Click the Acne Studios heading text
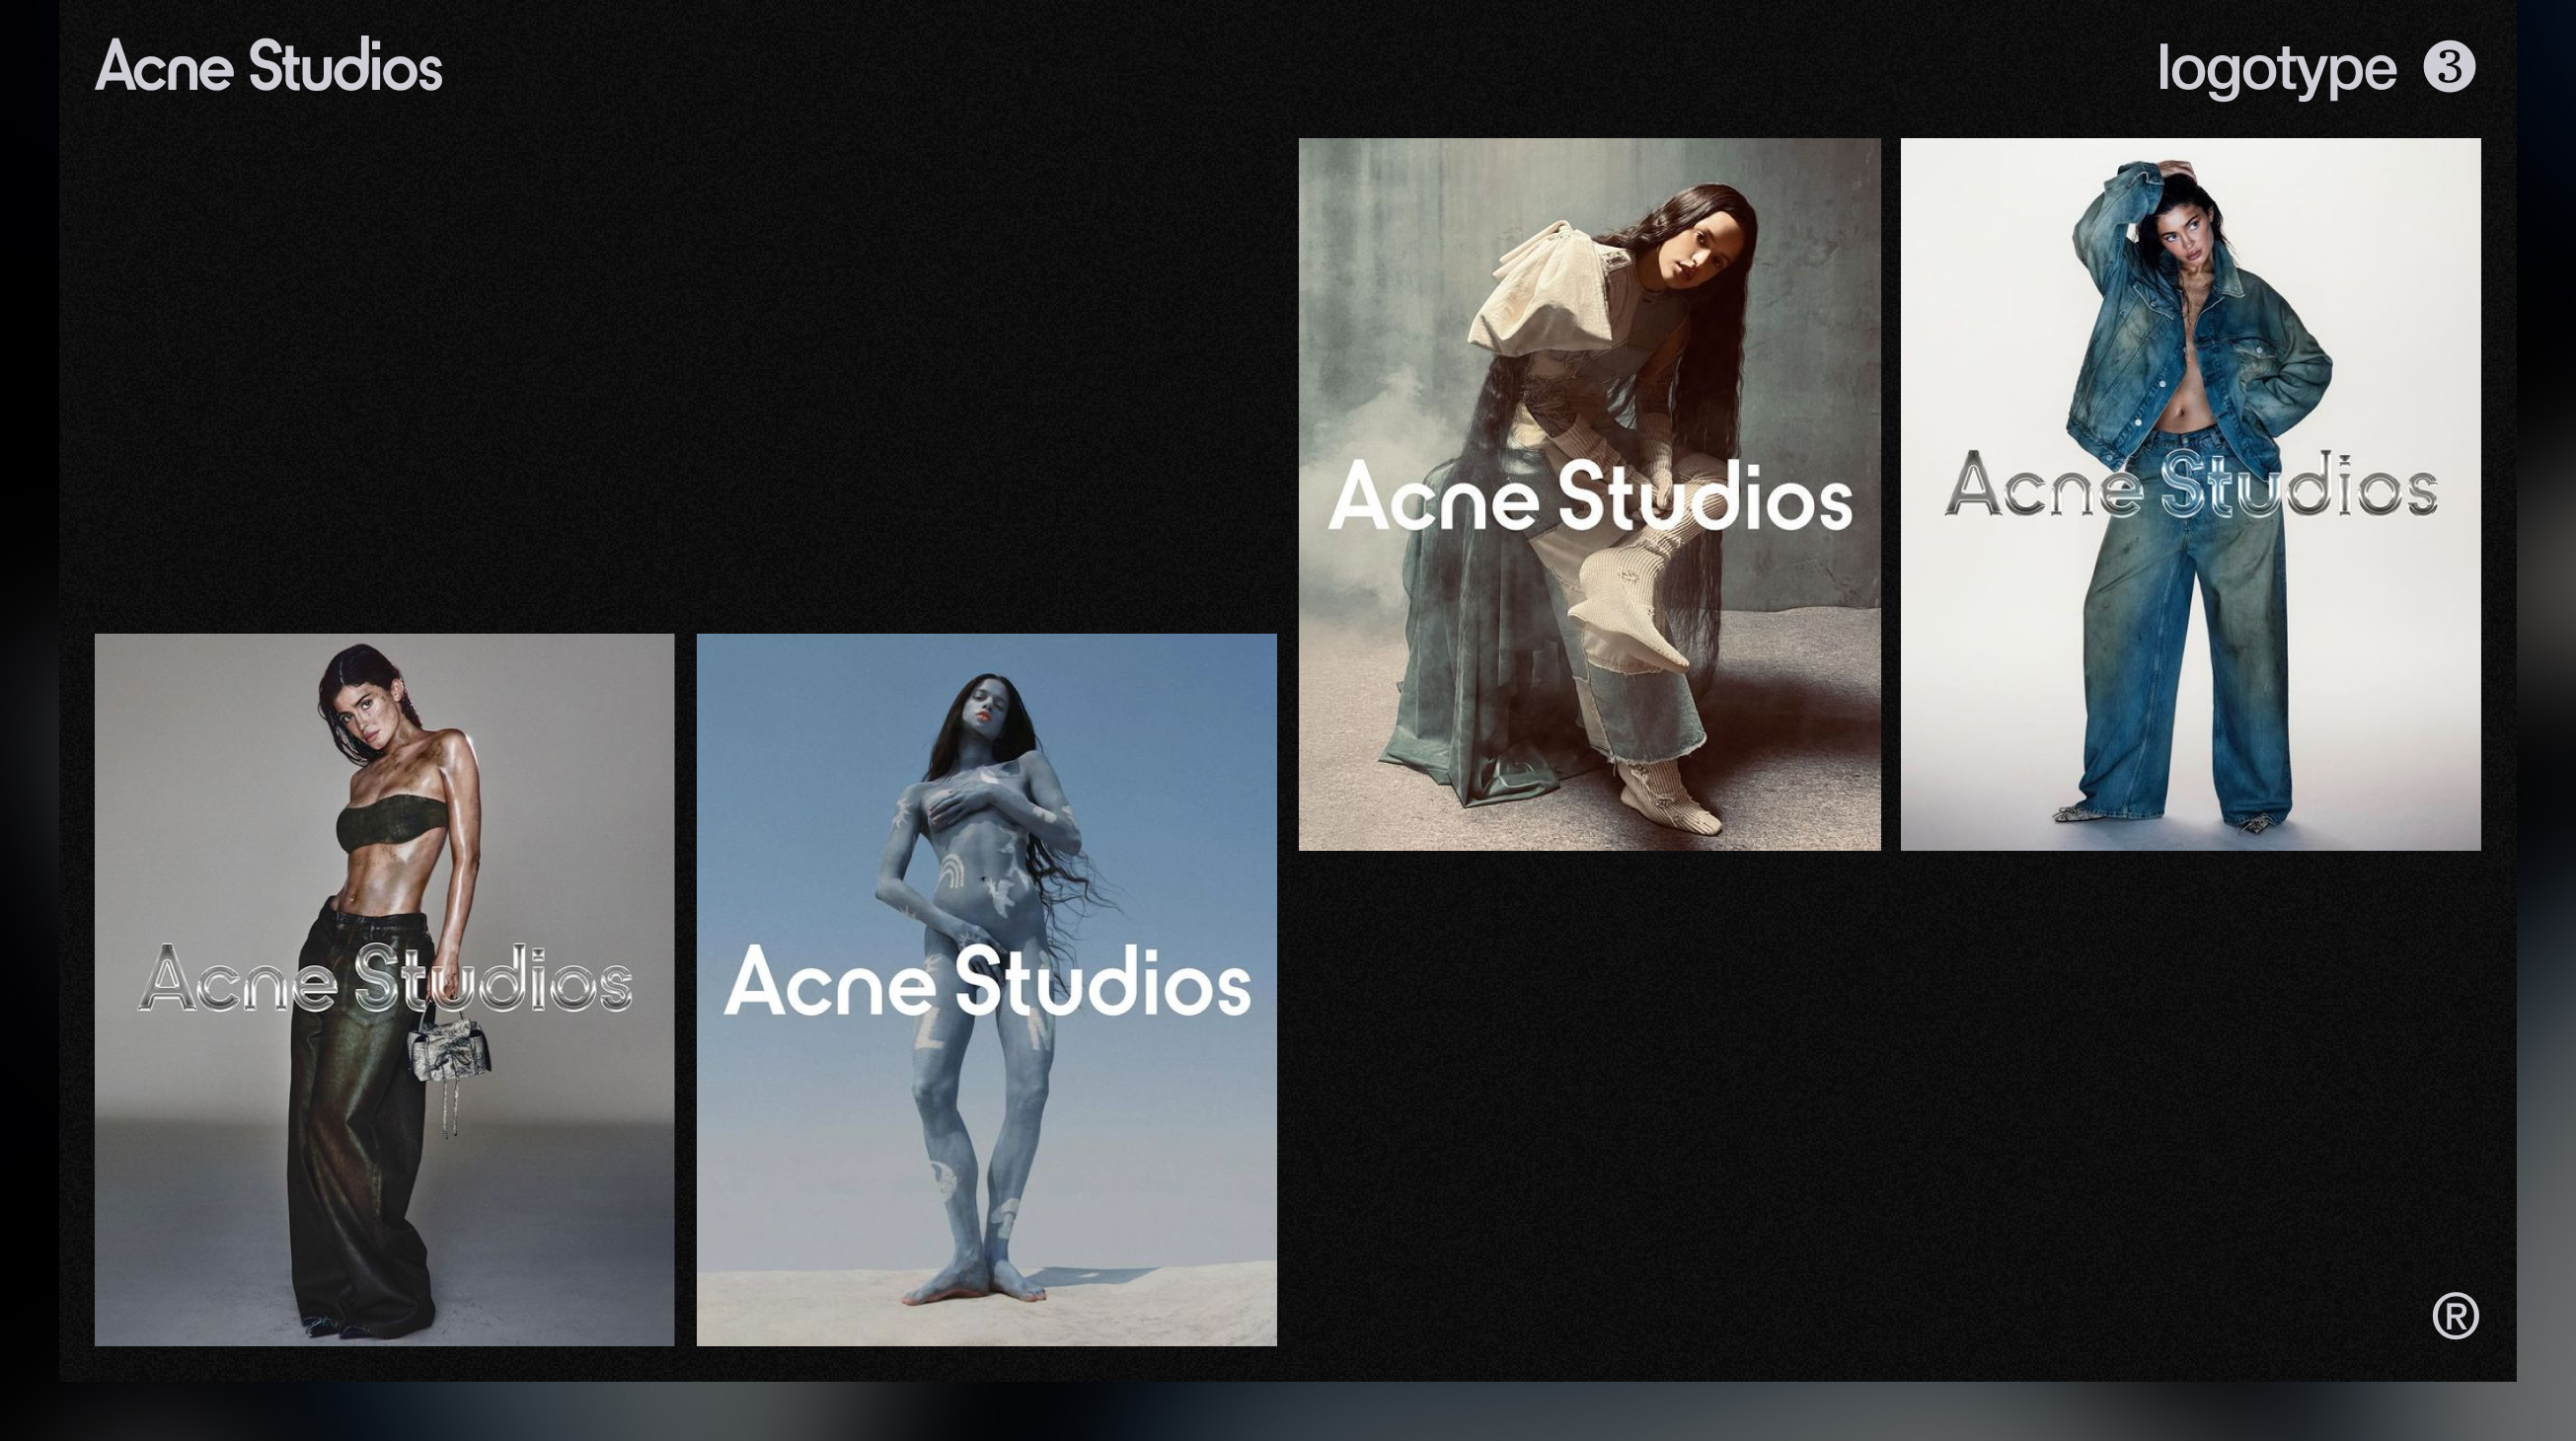The height and width of the screenshot is (1441, 2576). click(268, 67)
